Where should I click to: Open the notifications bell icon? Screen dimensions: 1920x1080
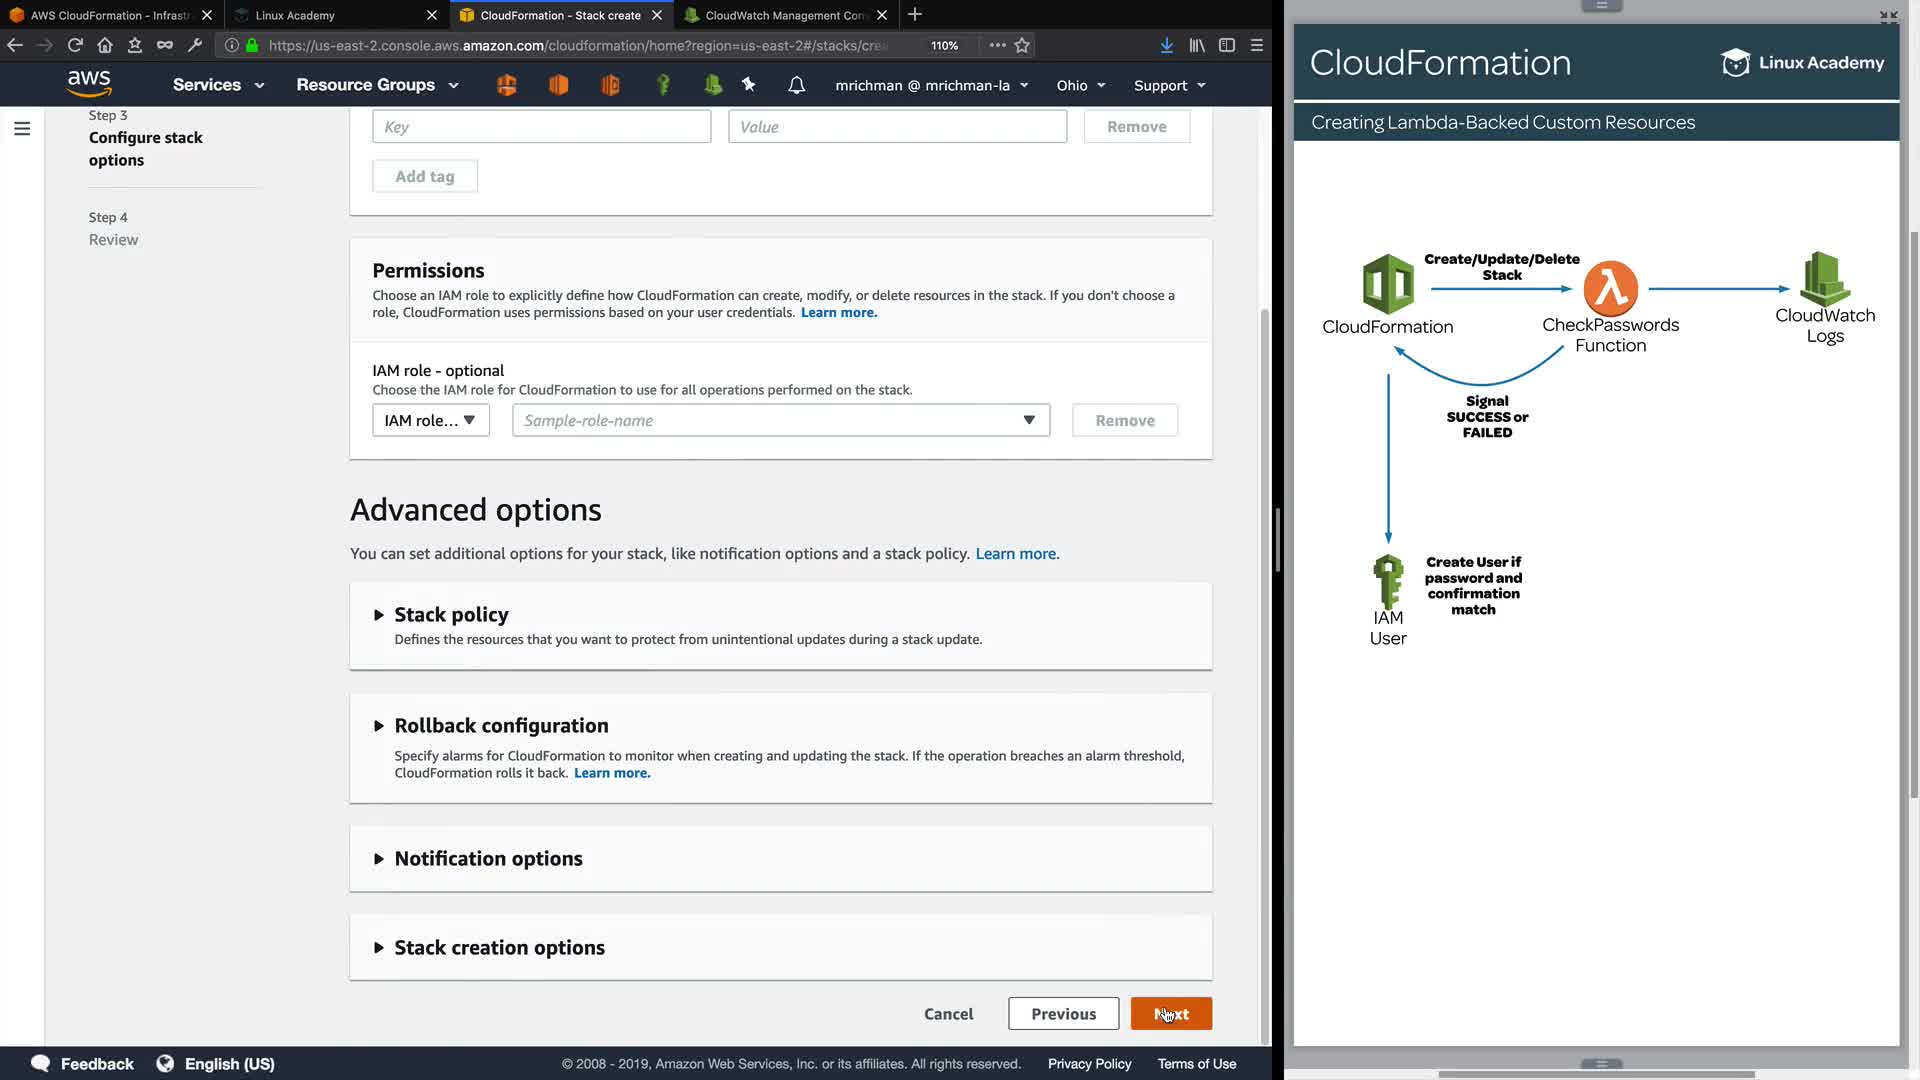point(796,85)
